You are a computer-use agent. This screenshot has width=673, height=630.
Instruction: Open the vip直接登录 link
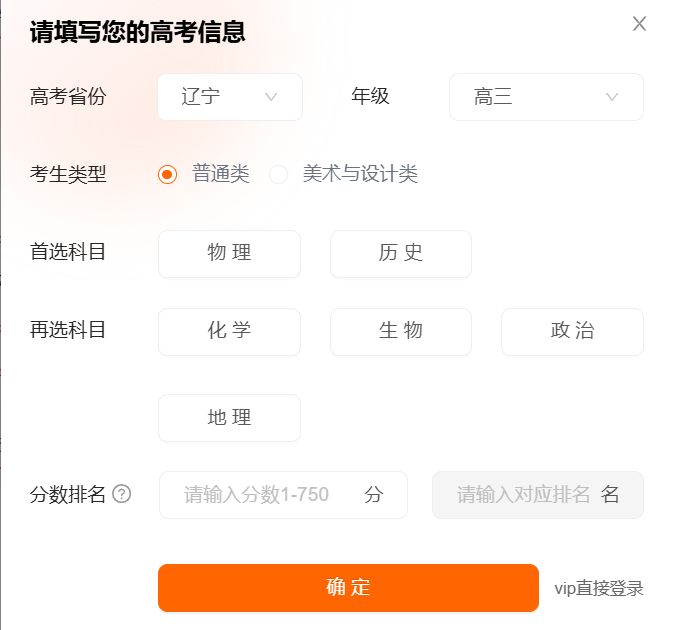[x=599, y=588]
